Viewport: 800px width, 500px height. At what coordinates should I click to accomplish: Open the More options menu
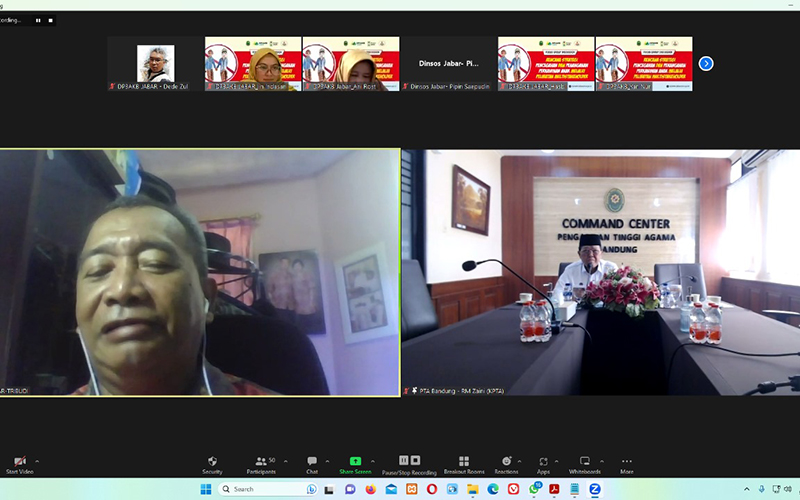coord(626,462)
